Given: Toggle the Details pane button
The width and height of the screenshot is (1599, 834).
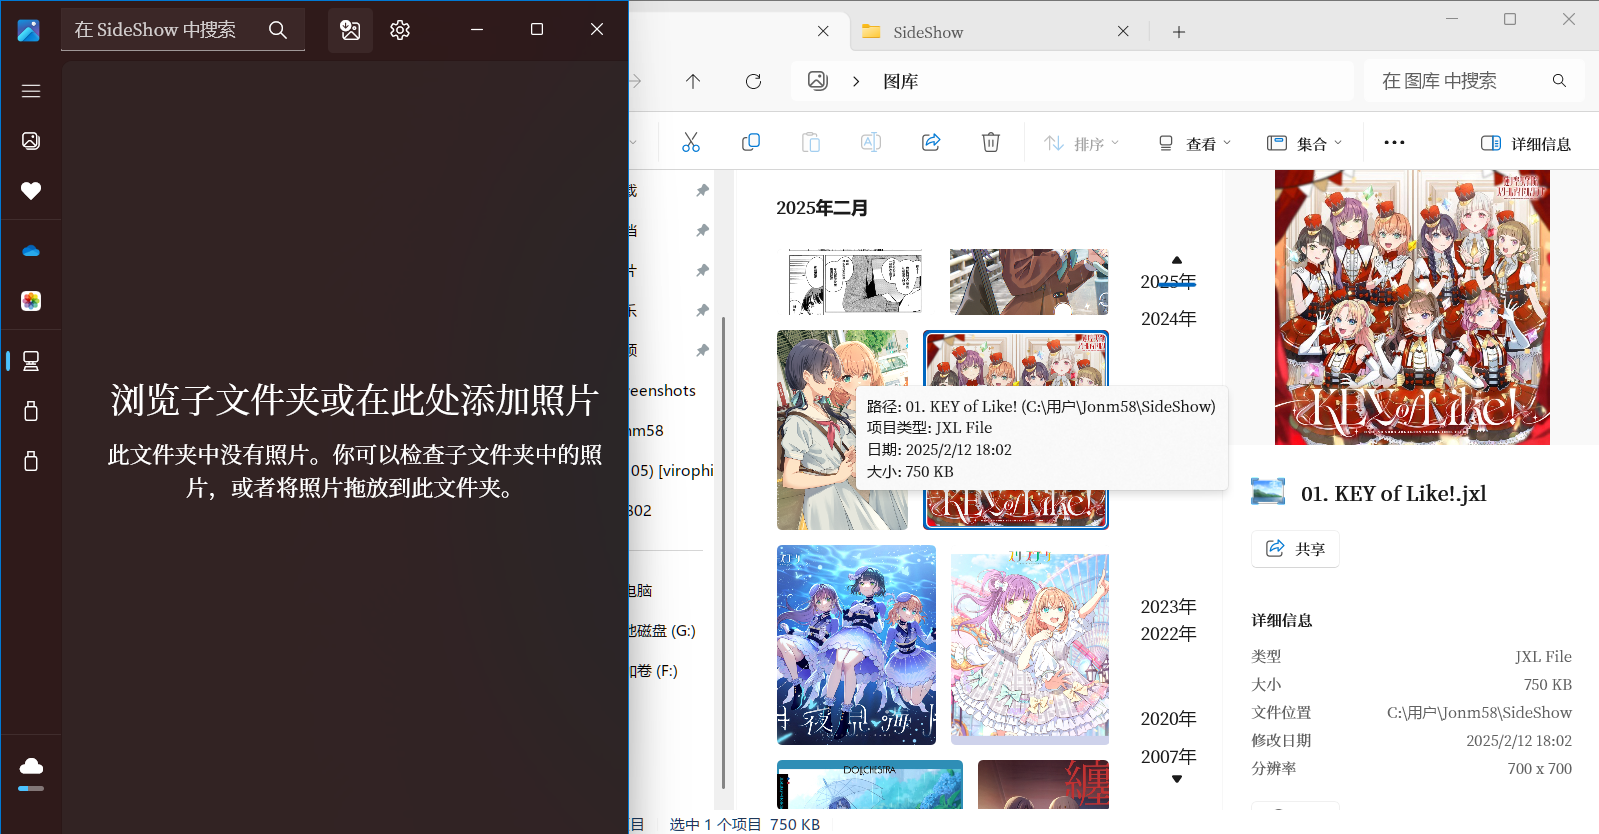Looking at the screenshot, I should tap(1525, 143).
